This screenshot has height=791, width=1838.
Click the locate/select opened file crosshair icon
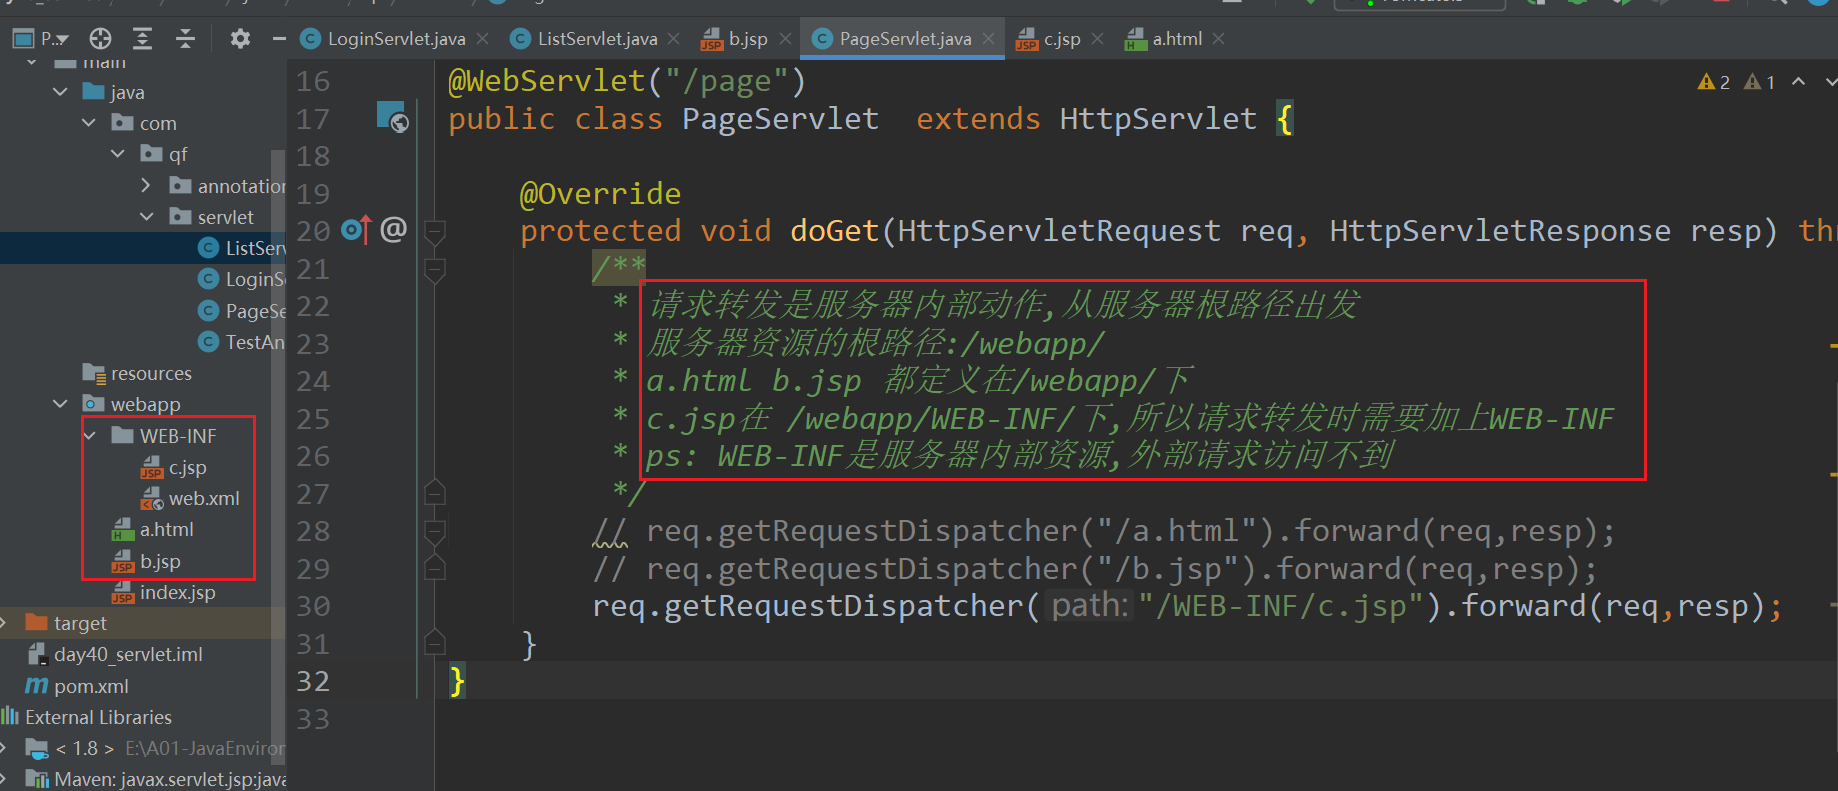click(x=100, y=39)
